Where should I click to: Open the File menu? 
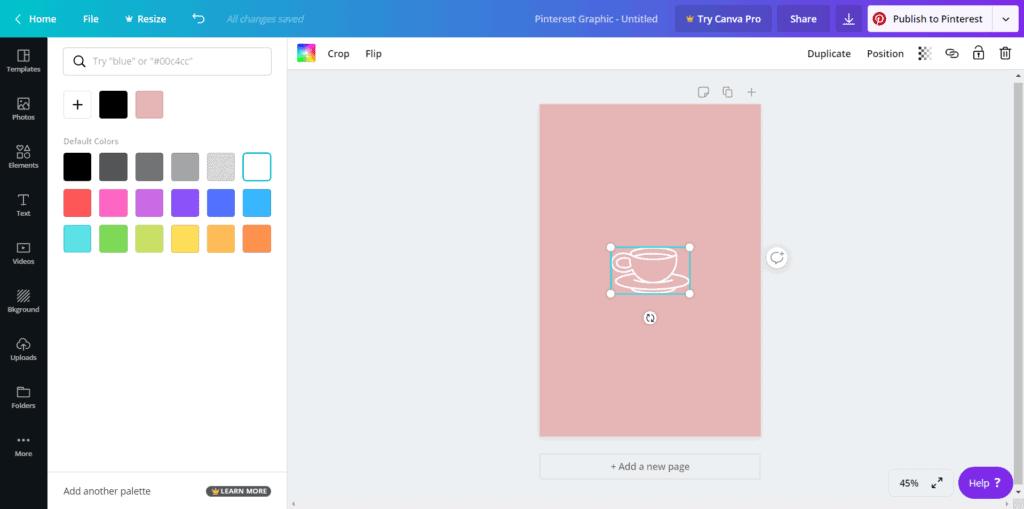pos(91,19)
